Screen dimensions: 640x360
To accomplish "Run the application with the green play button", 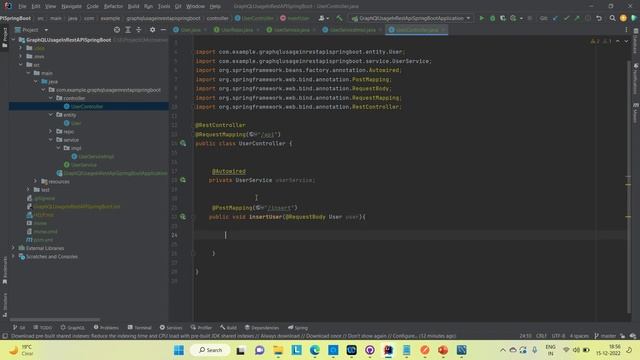I will pyautogui.click(x=482, y=18).
